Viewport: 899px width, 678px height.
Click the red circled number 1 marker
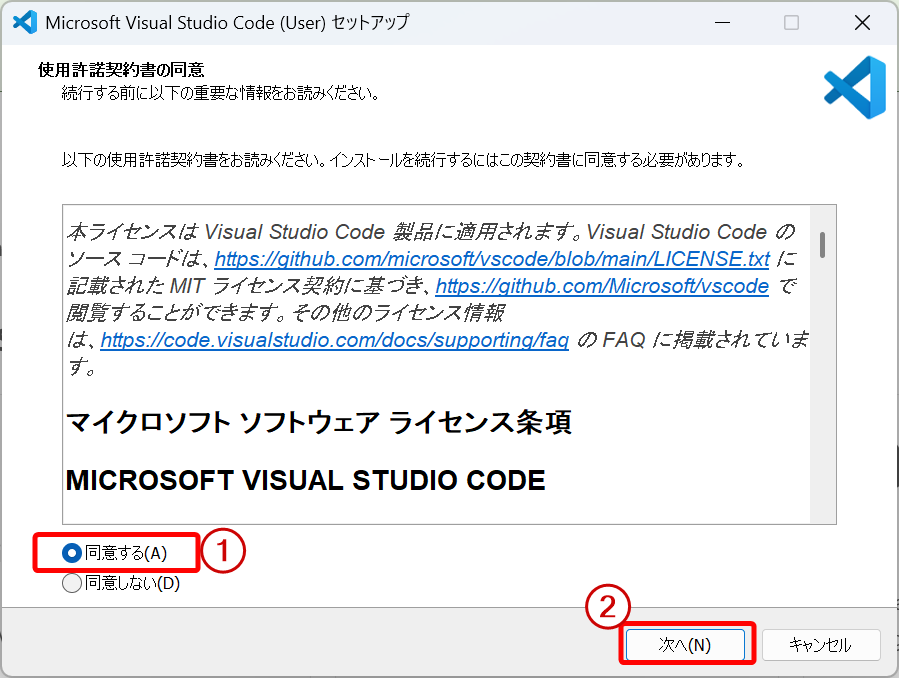[224, 552]
